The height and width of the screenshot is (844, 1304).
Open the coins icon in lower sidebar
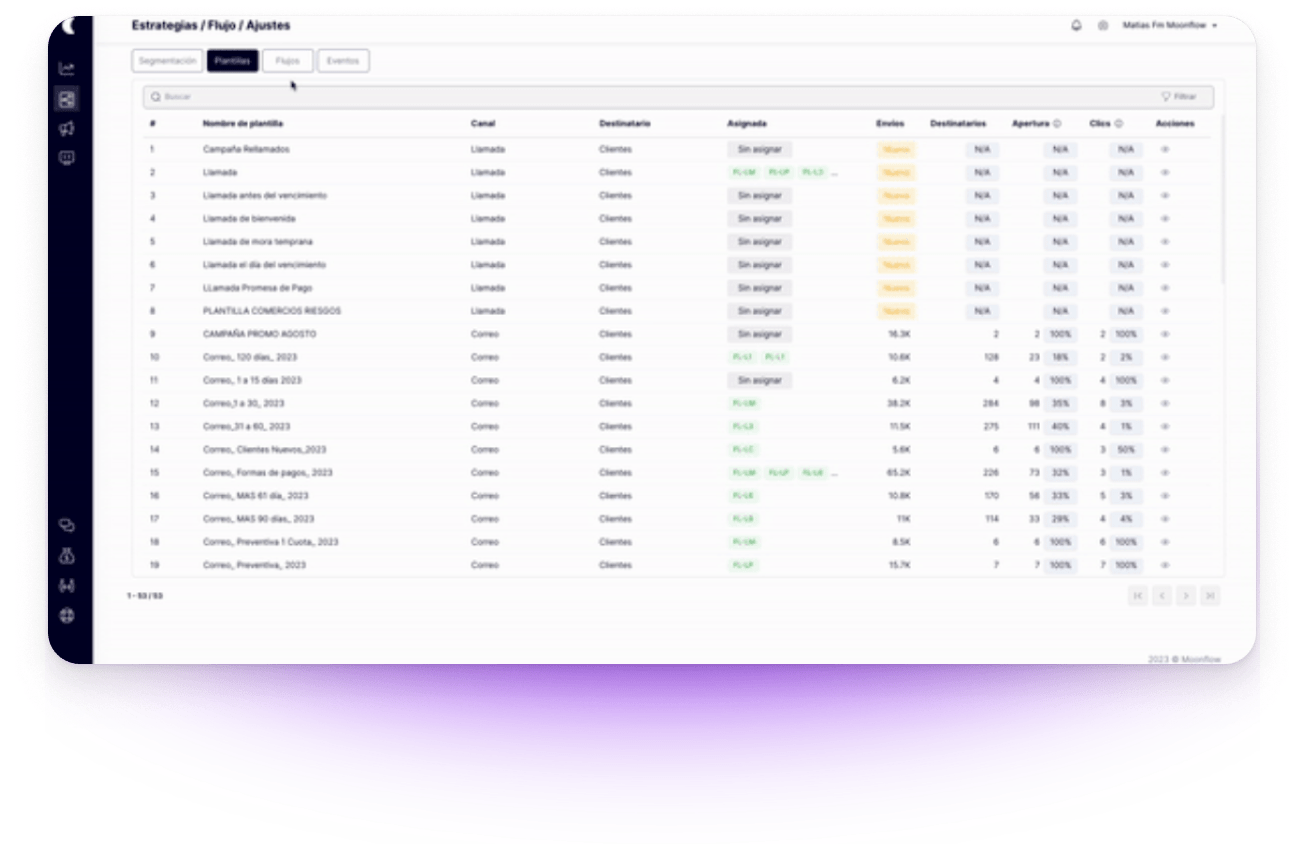(x=67, y=525)
